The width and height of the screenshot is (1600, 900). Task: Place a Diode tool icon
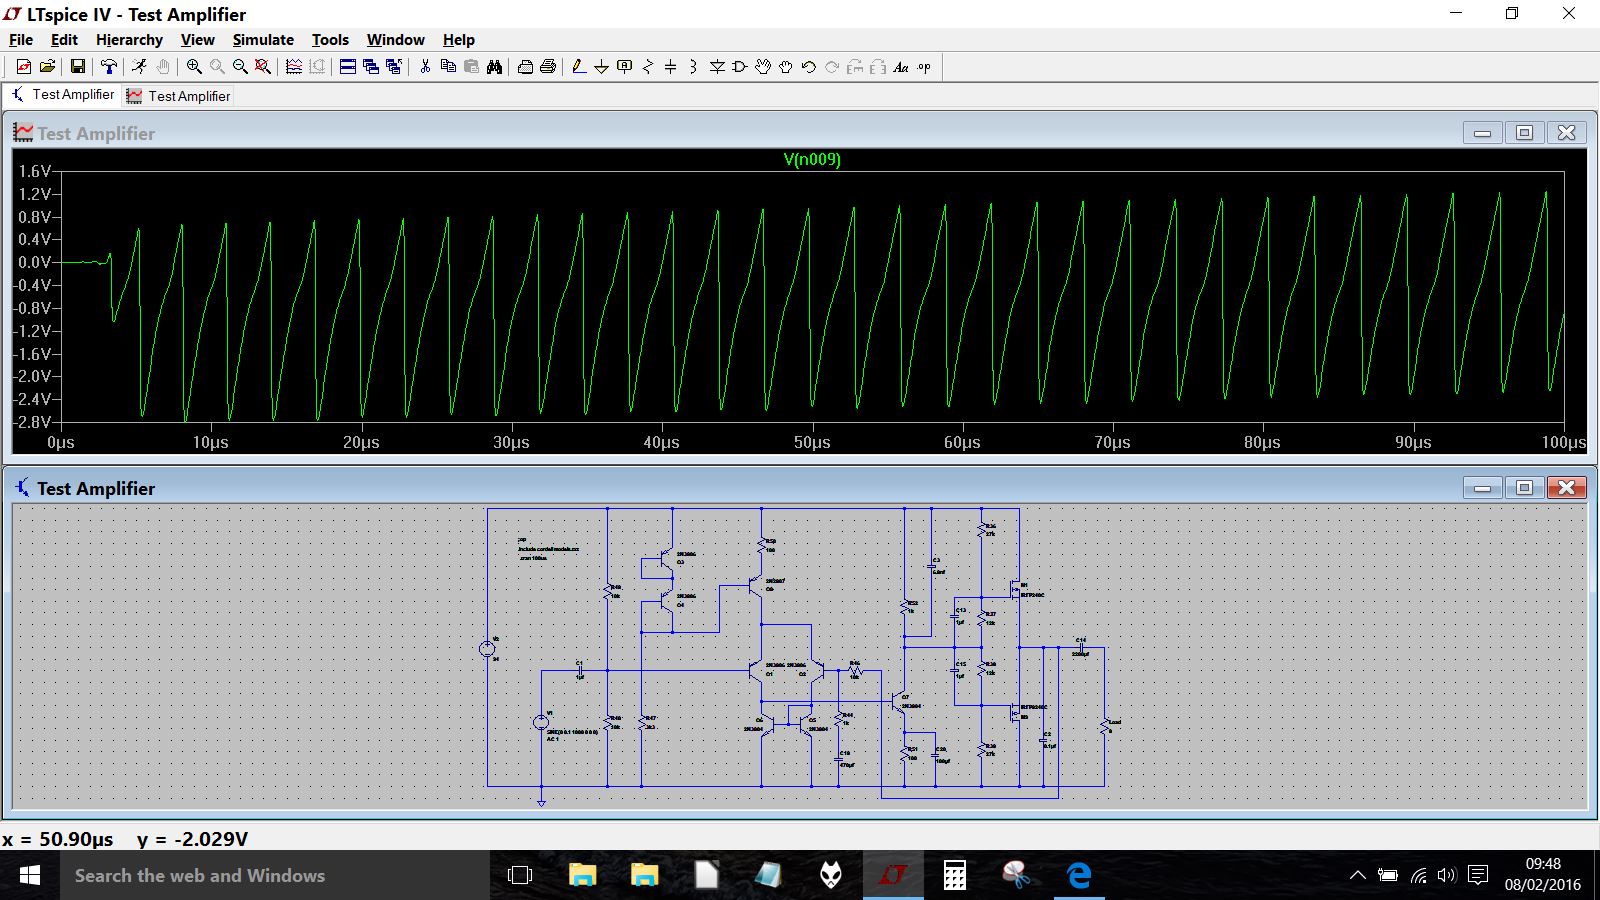tap(717, 67)
